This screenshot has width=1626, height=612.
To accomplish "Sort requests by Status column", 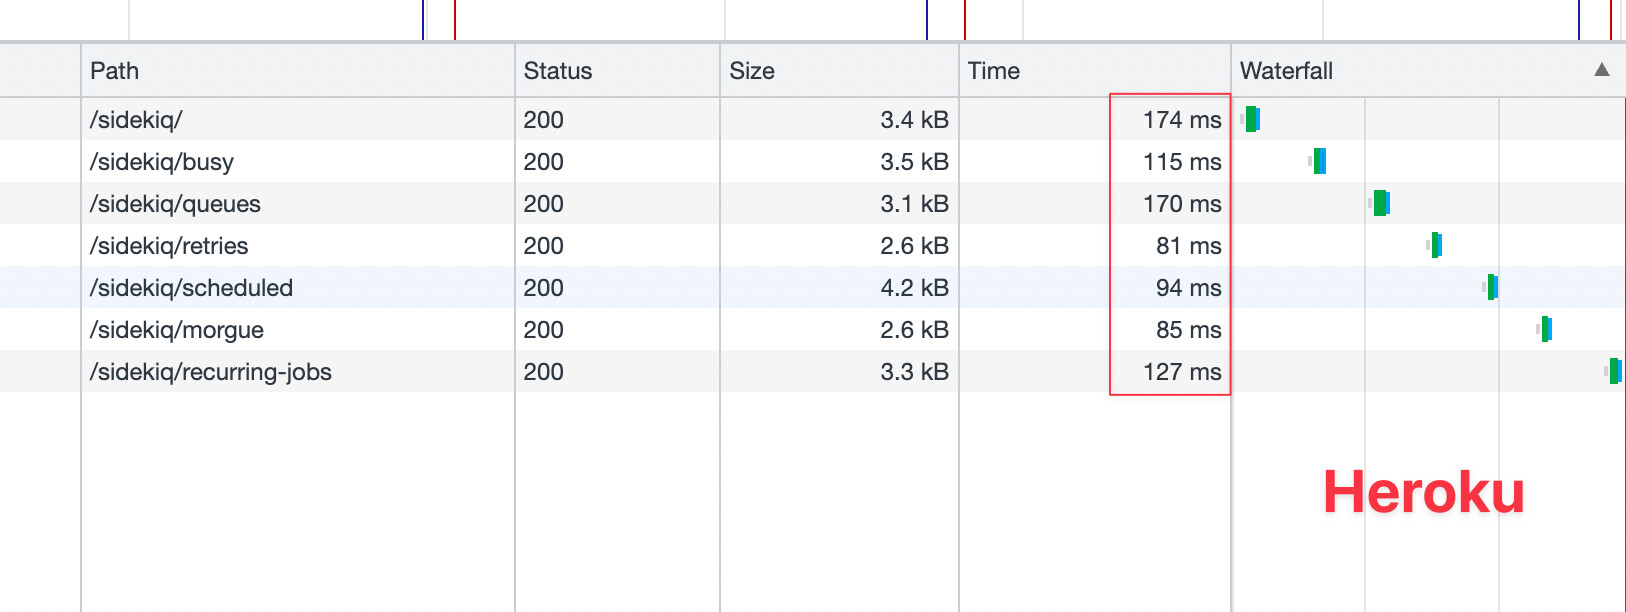I will 557,71.
